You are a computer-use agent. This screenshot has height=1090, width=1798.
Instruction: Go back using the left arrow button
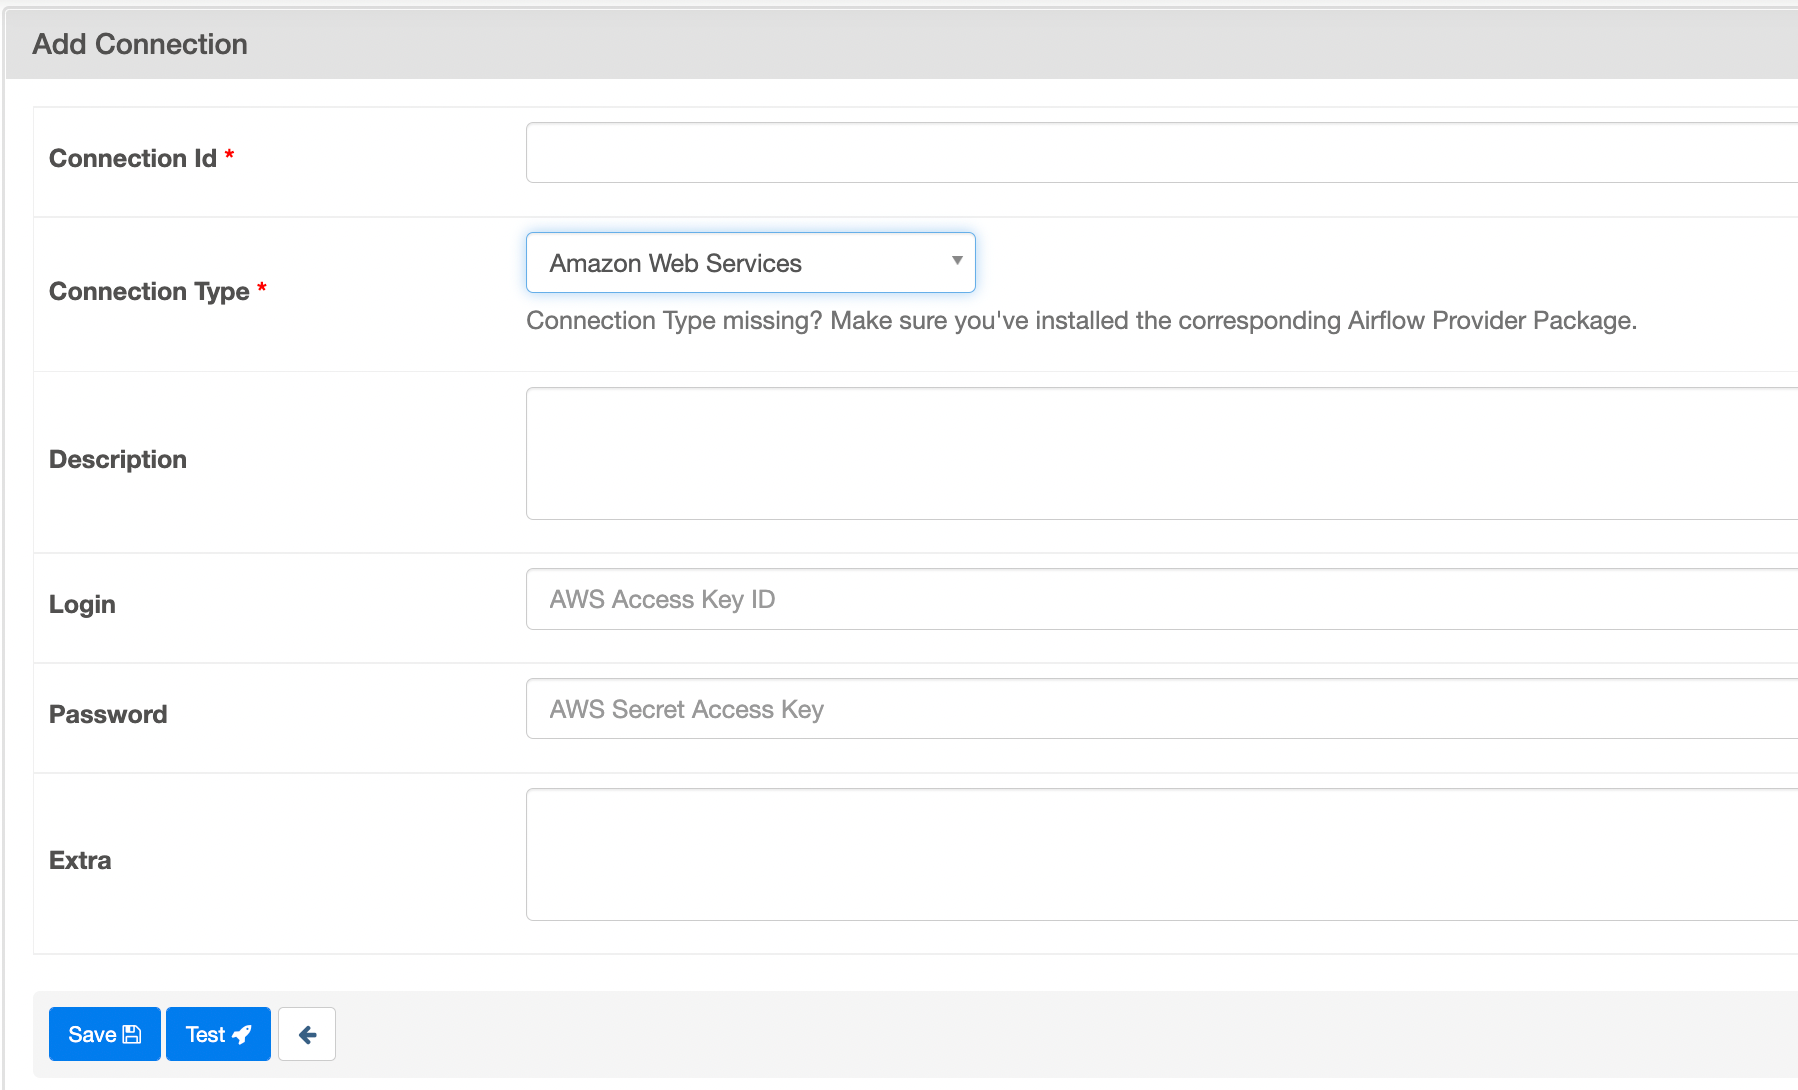coord(307,1034)
